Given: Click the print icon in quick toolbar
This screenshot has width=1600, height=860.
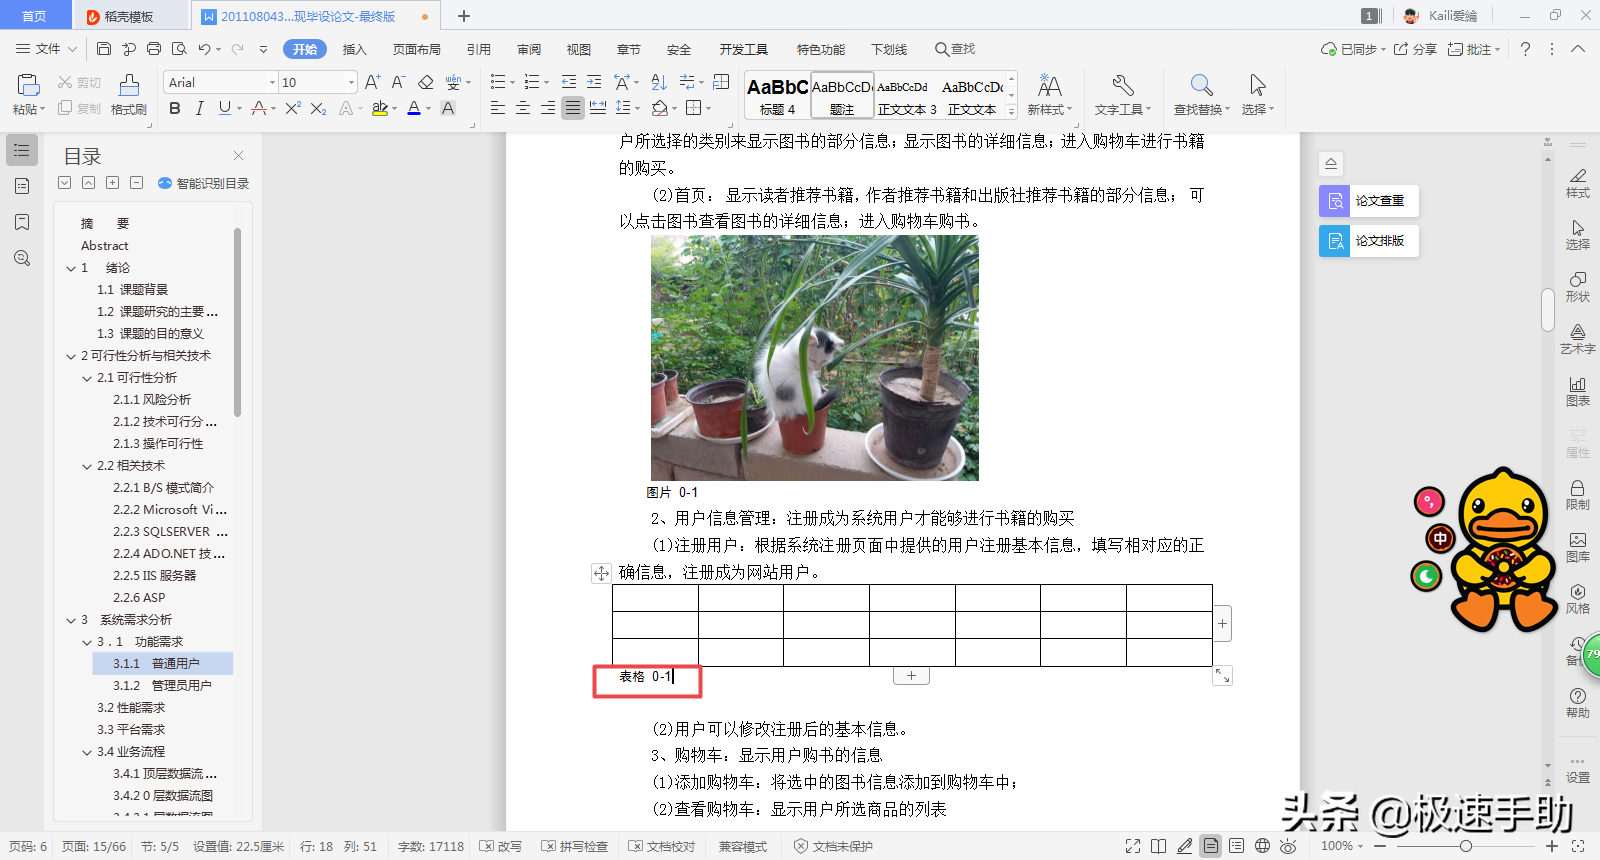Looking at the screenshot, I should (154, 48).
